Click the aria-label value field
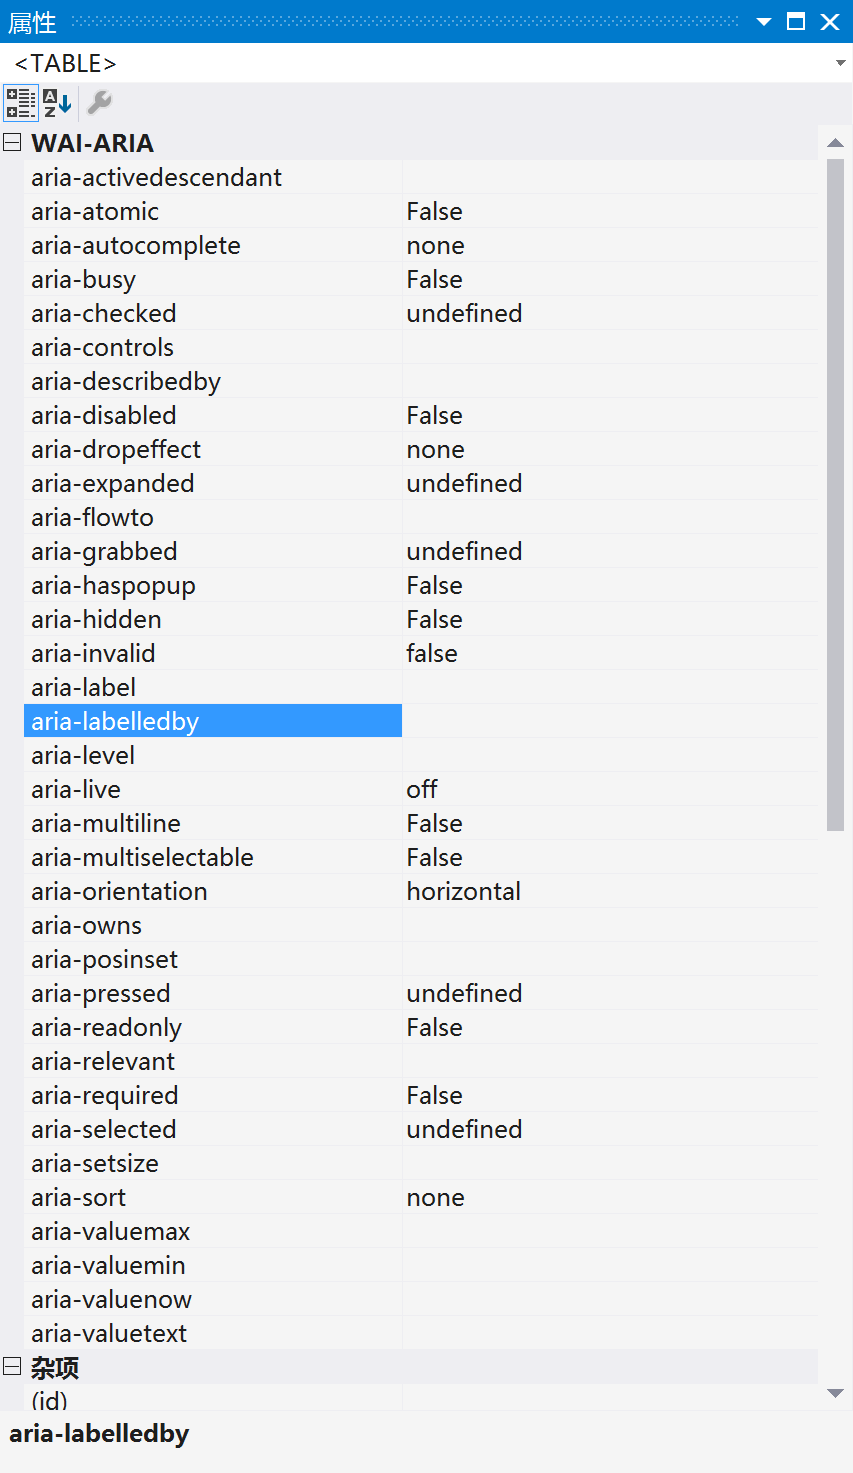853x1473 pixels. click(x=609, y=687)
